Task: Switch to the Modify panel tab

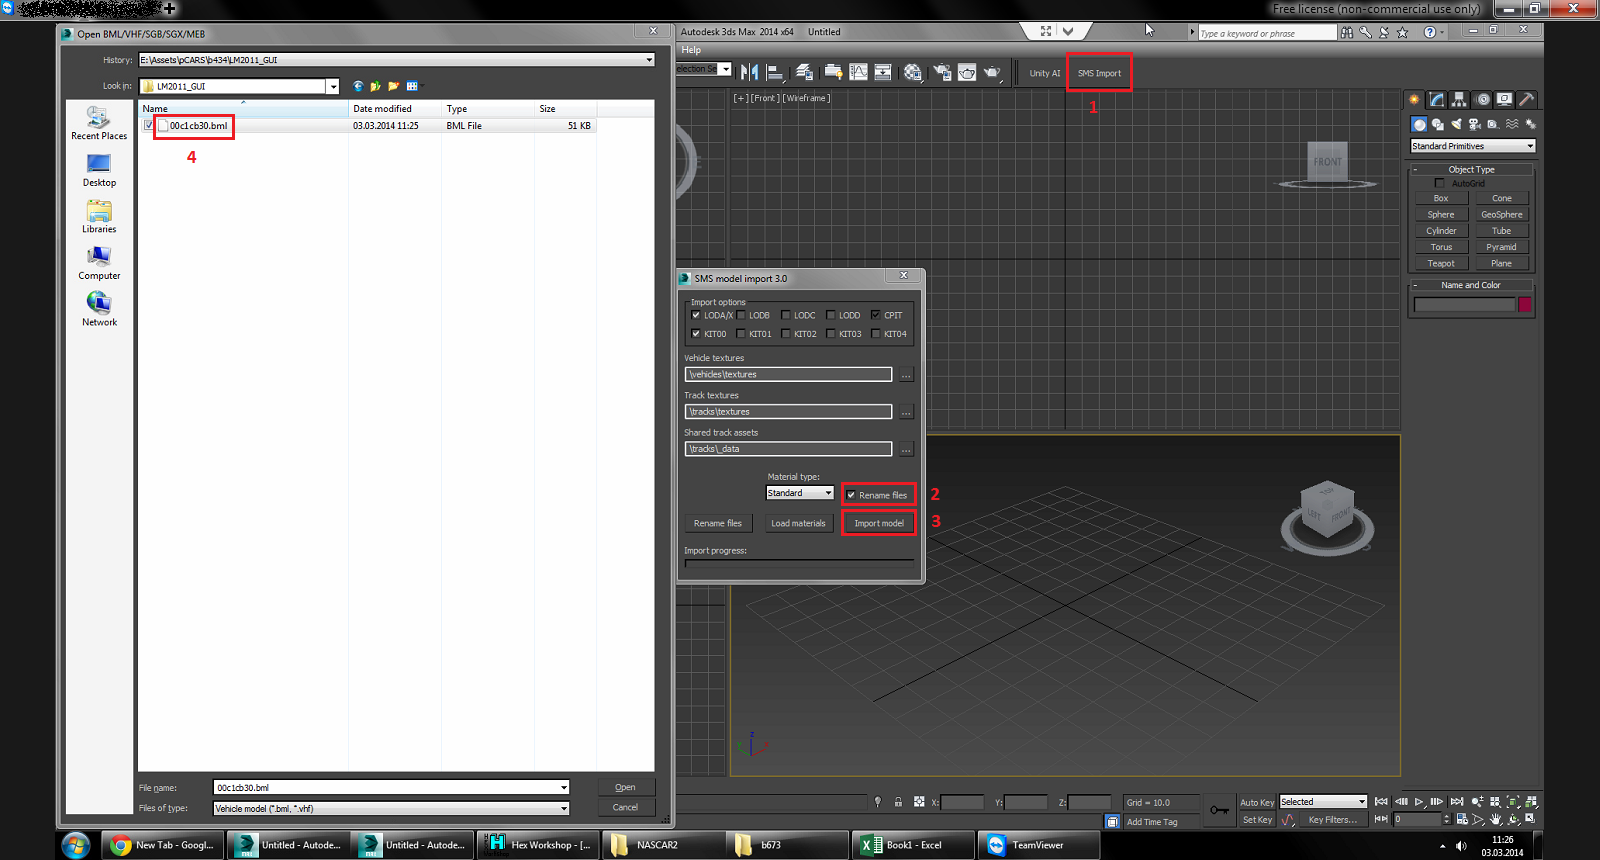Action: click(1437, 100)
